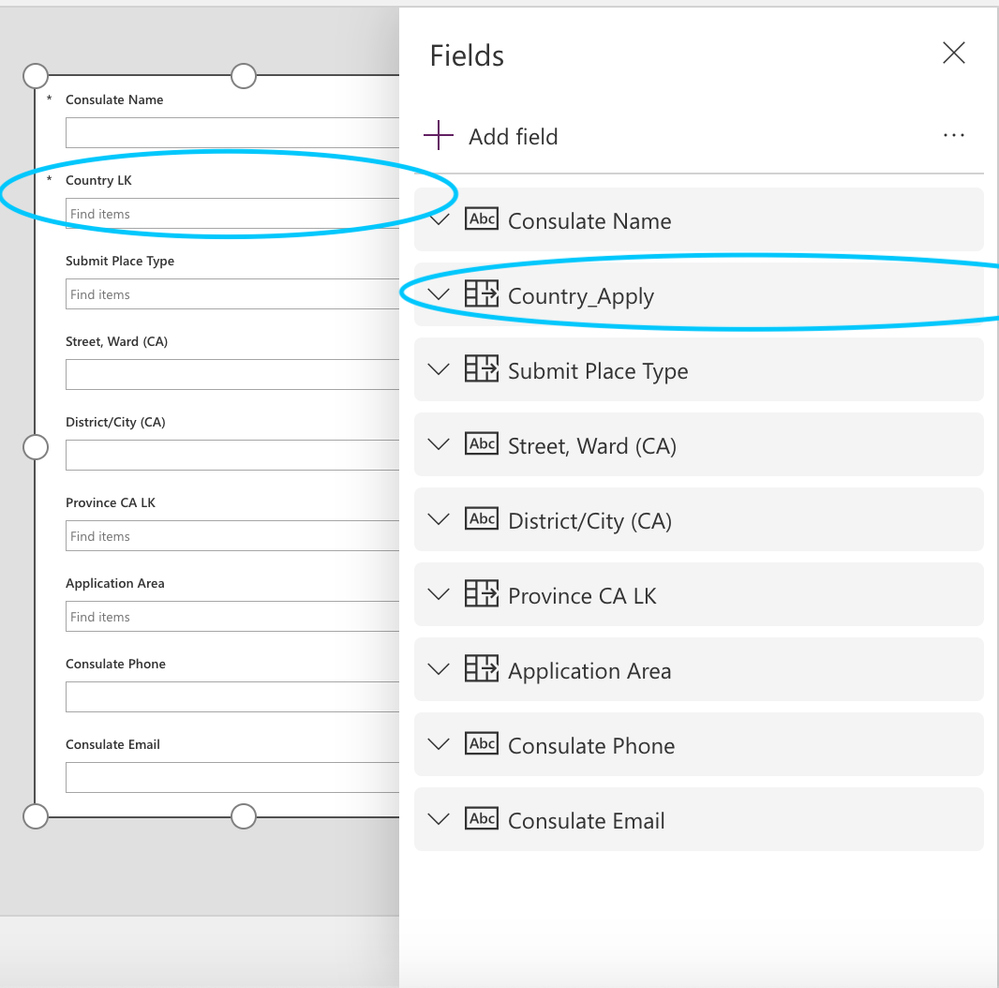Click the Abc icon beside Consulate Email
Viewport: 999px width, 988px height.
point(482,819)
